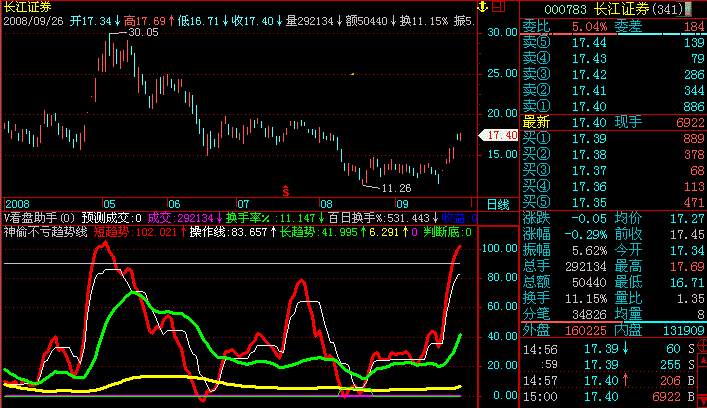Image resolution: width=707 pixels, height=408 pixels.
Task: Click the 换手 11.15% value
Action: 586,298
